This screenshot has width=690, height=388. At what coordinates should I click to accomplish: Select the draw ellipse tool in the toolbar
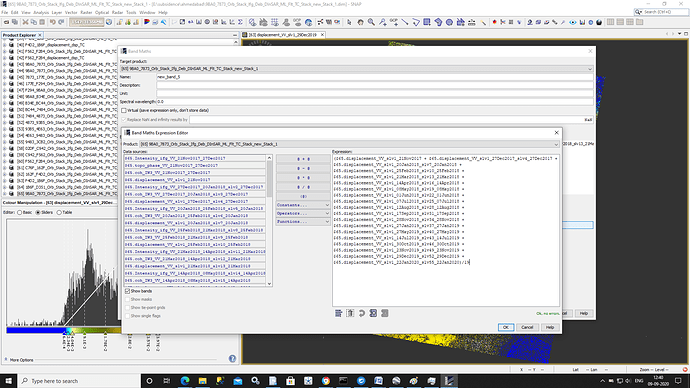449,22
